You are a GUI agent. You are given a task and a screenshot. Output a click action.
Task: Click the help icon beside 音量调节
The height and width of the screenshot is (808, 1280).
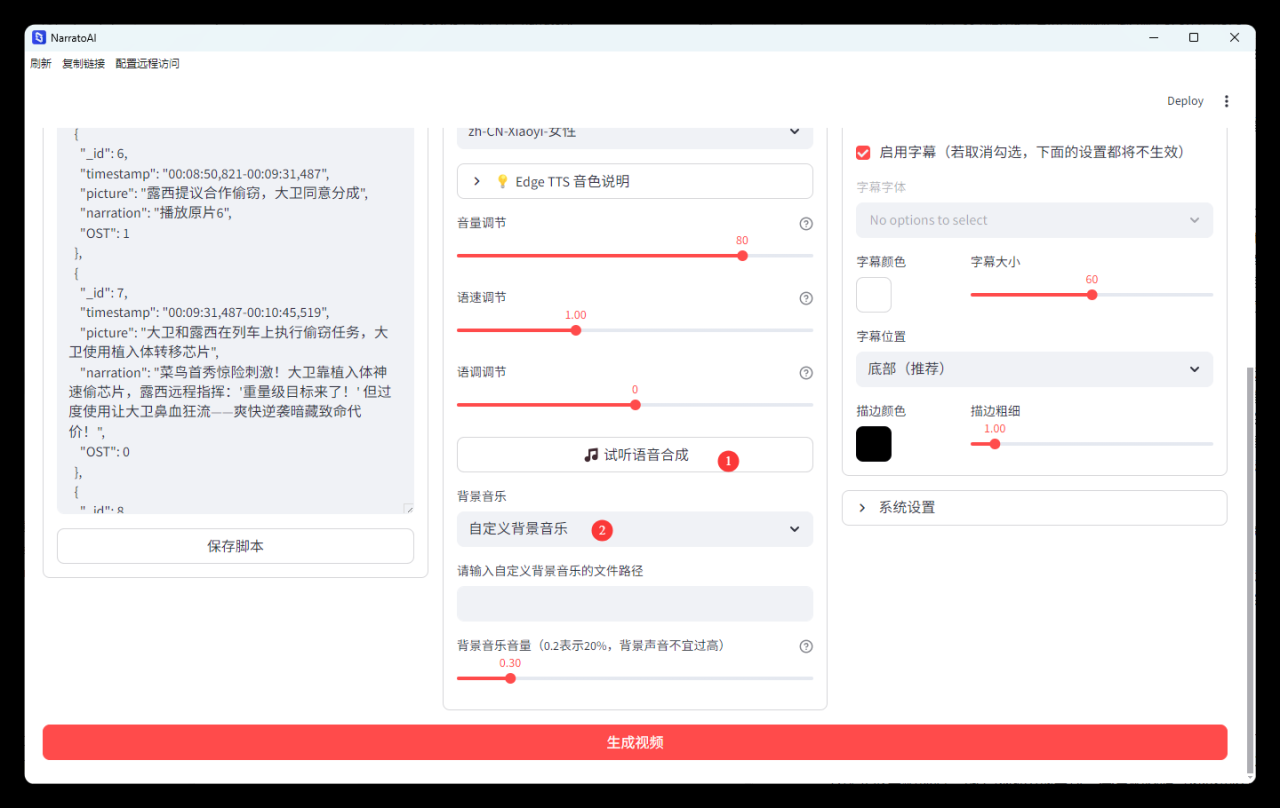[x=806, y=224]
